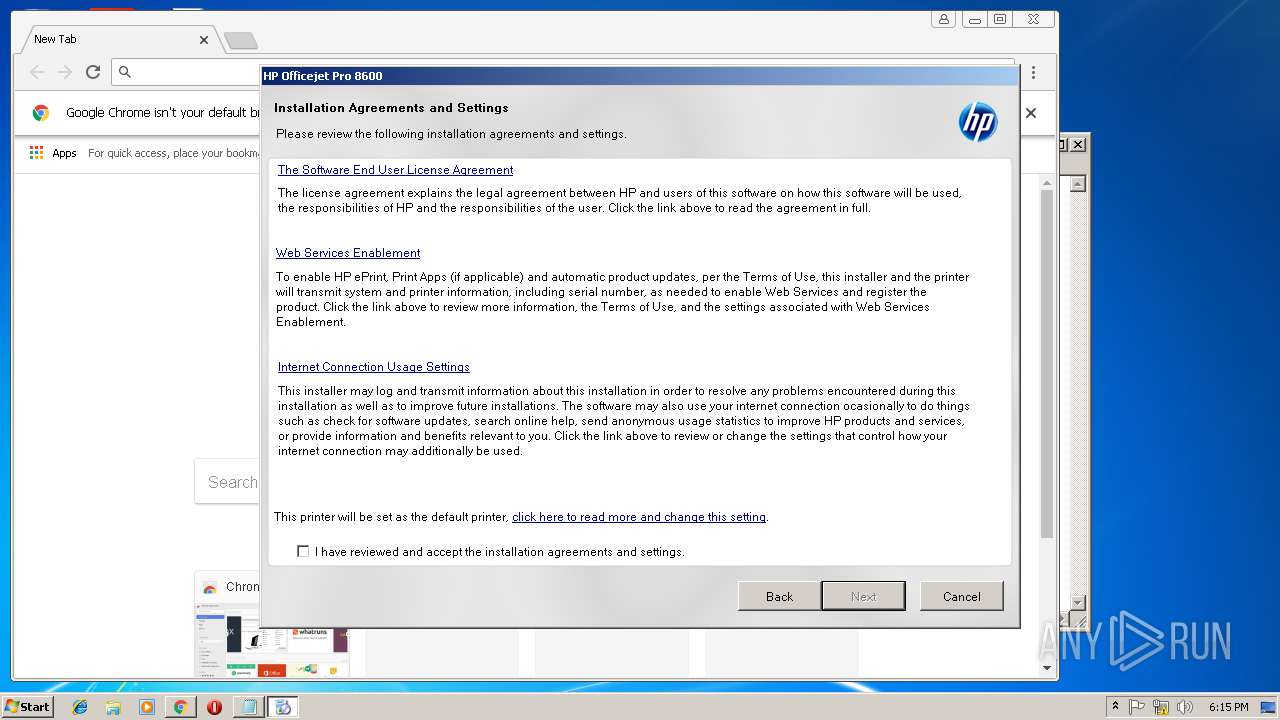The width and height of the screenshot is (1280, 720).
Task: Switch to HP installer taskbar button
Action: click(282, 707)
